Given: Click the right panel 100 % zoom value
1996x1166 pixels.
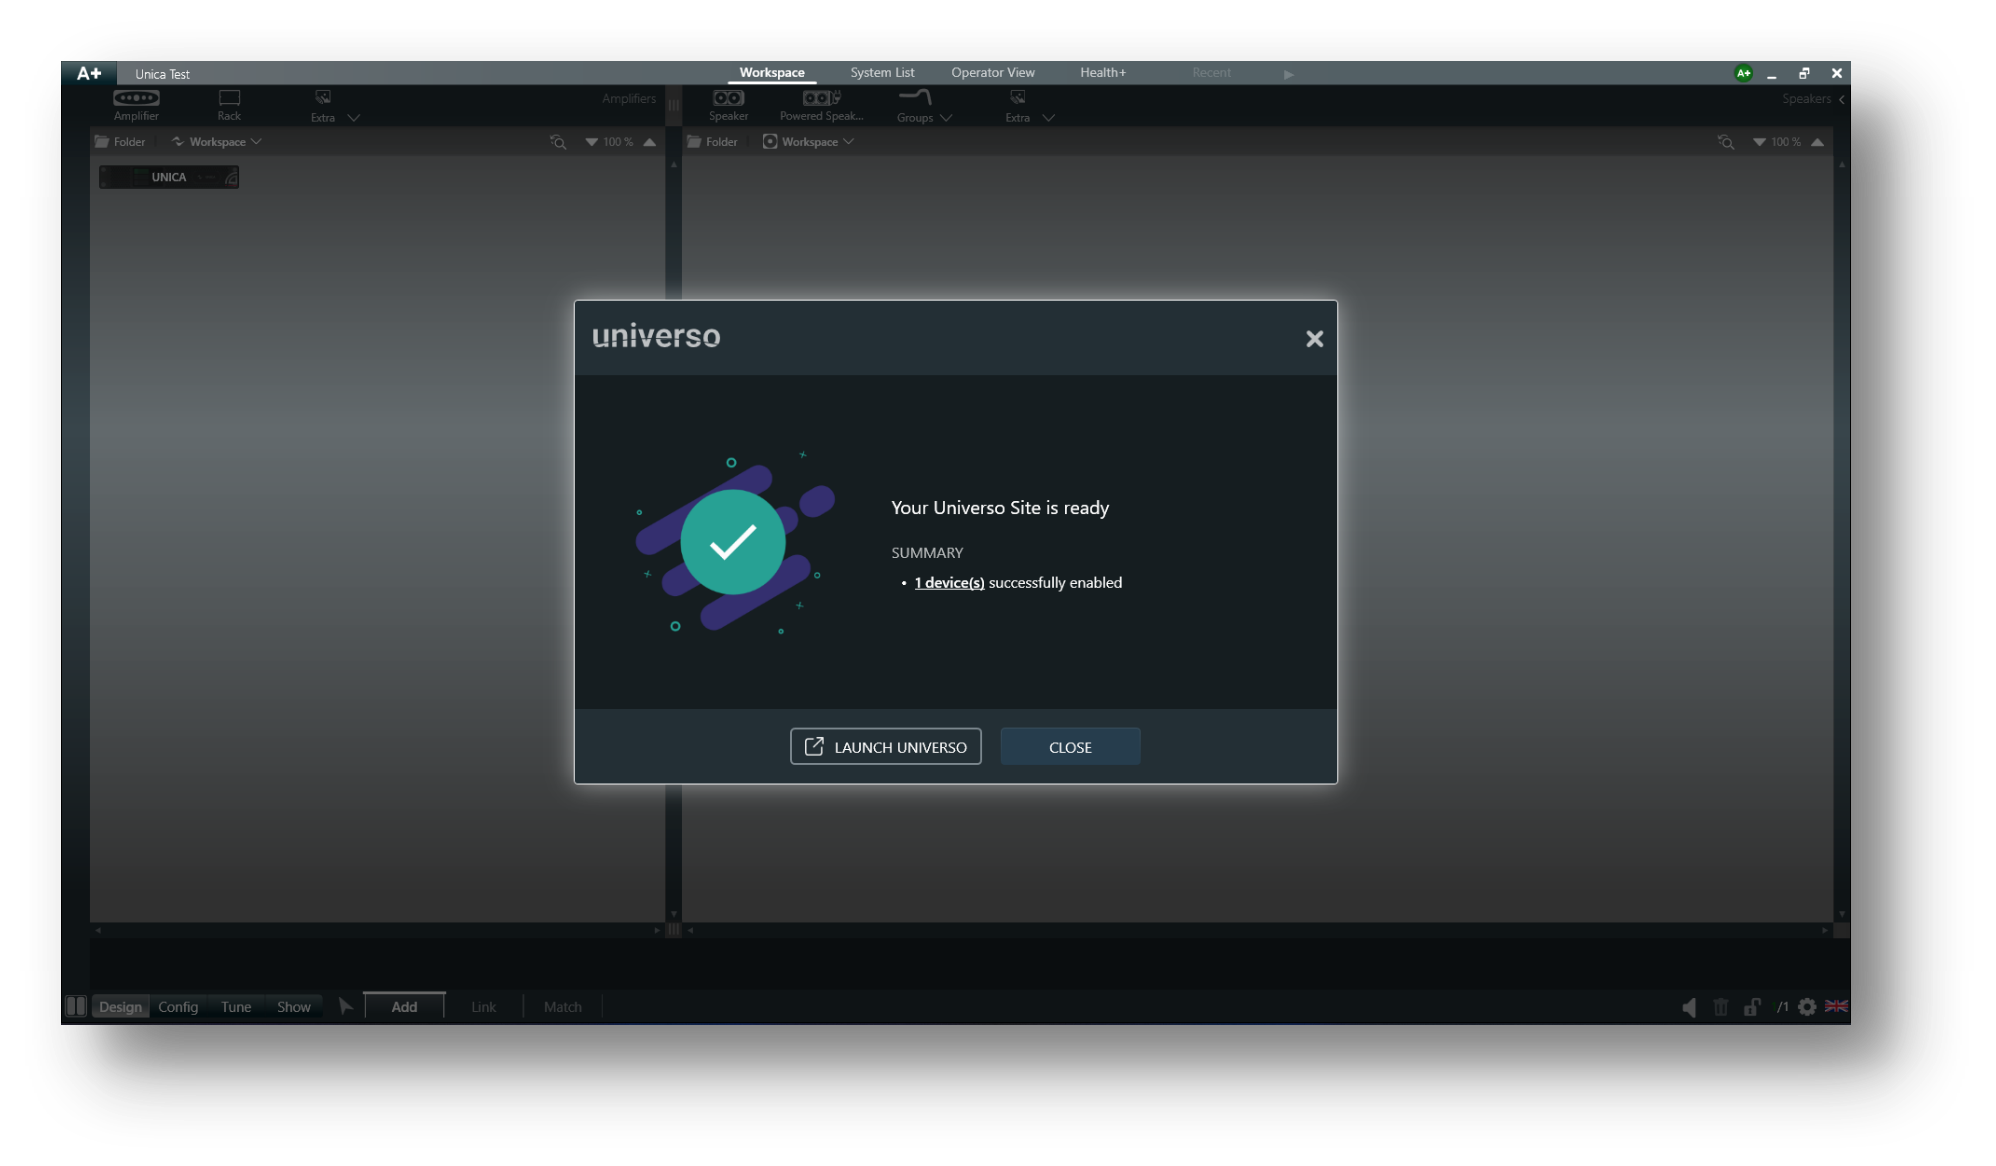Looking at the screenshot, I should (1786, 142).
